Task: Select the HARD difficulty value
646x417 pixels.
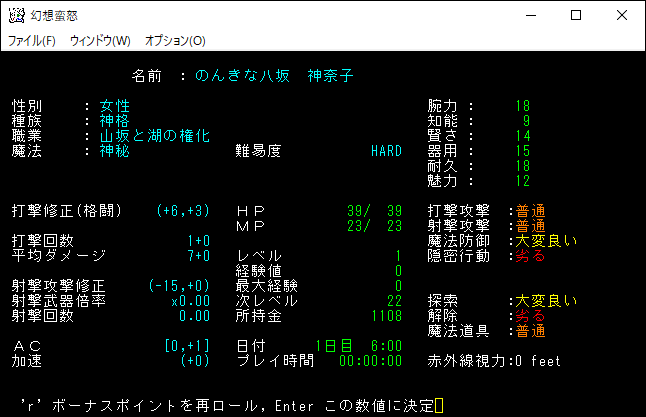Action: click(x=385, y=151)
